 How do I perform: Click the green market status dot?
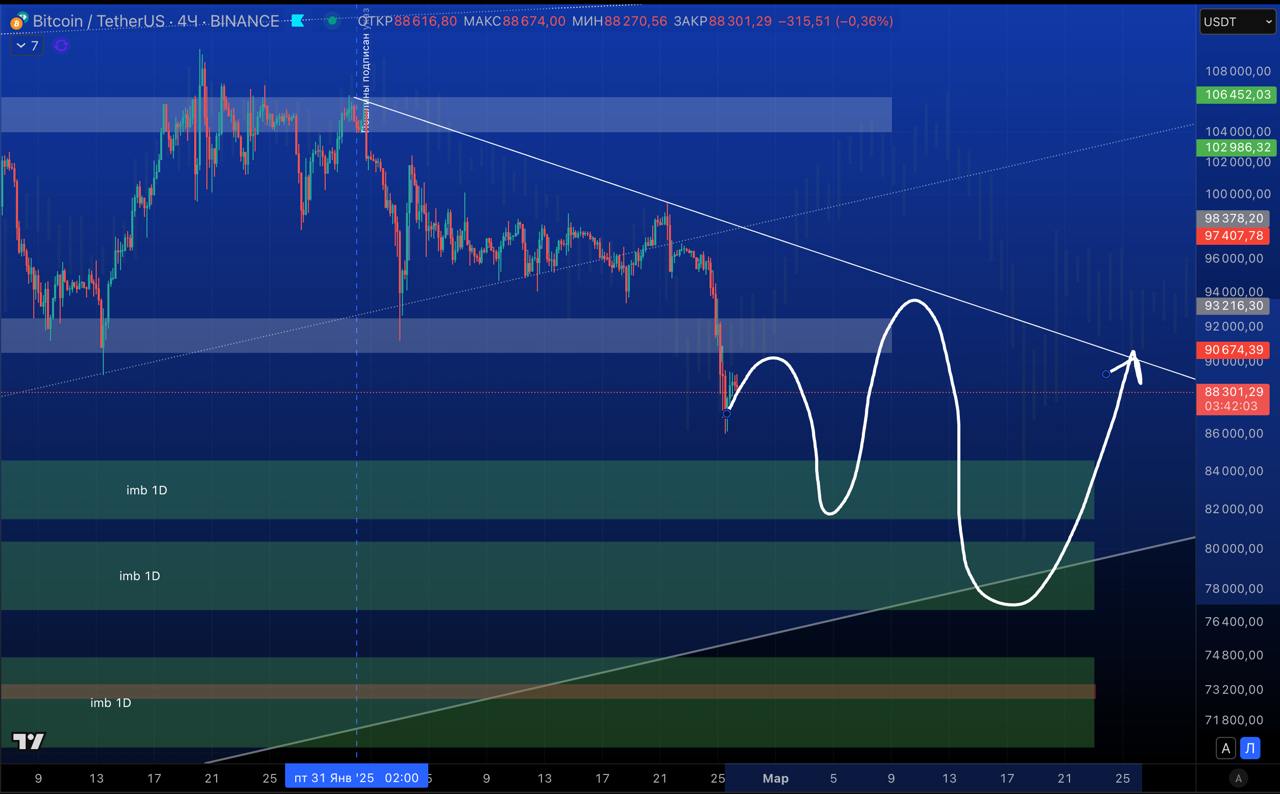pyautogui.click(x=332, y=21)
